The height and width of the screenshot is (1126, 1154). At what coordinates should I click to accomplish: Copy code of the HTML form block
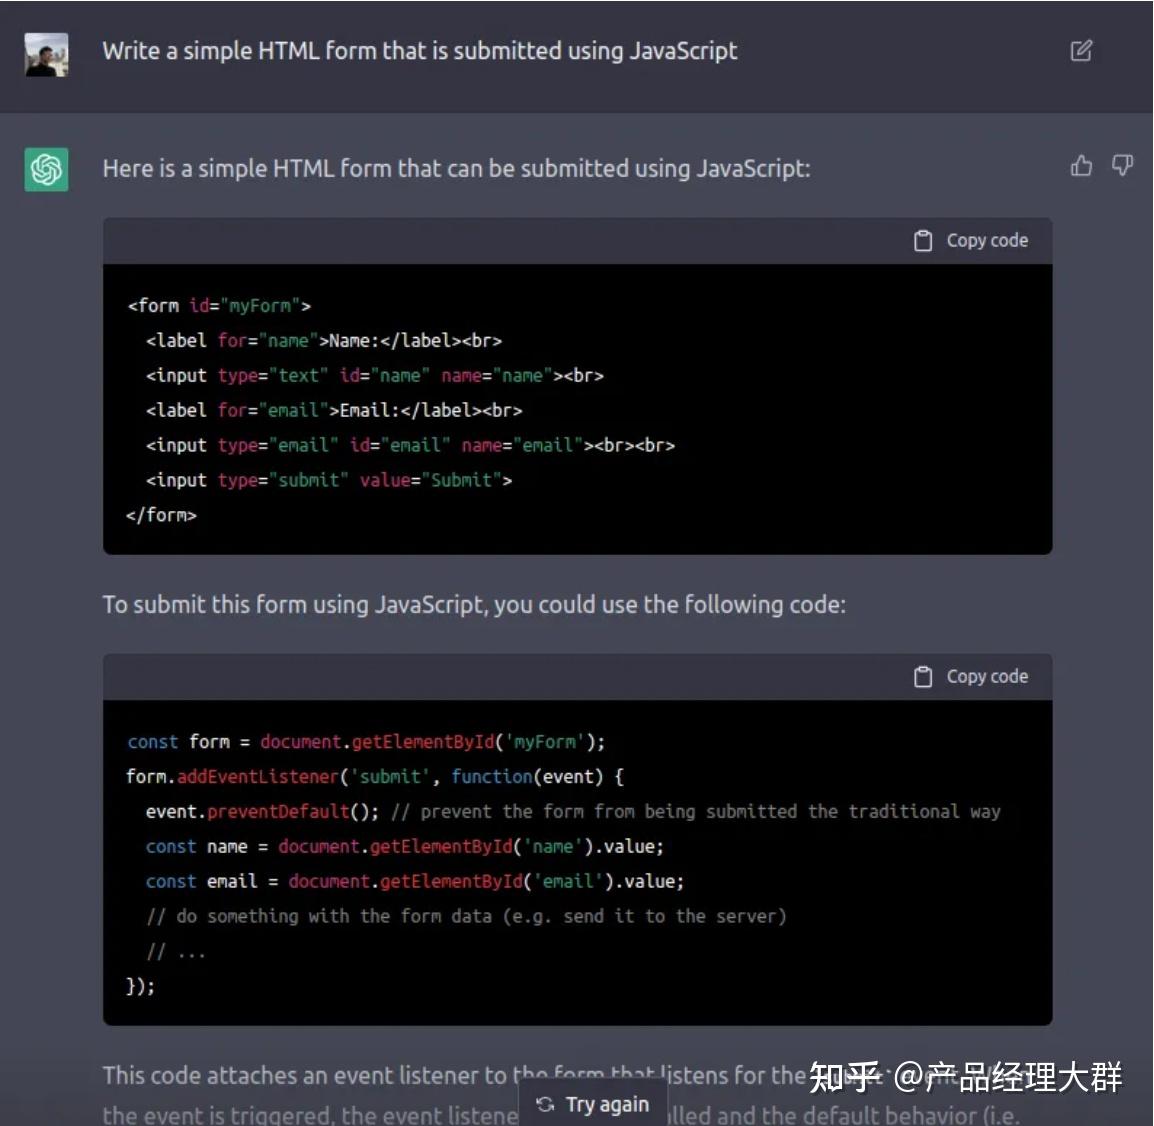coord(971,241)
